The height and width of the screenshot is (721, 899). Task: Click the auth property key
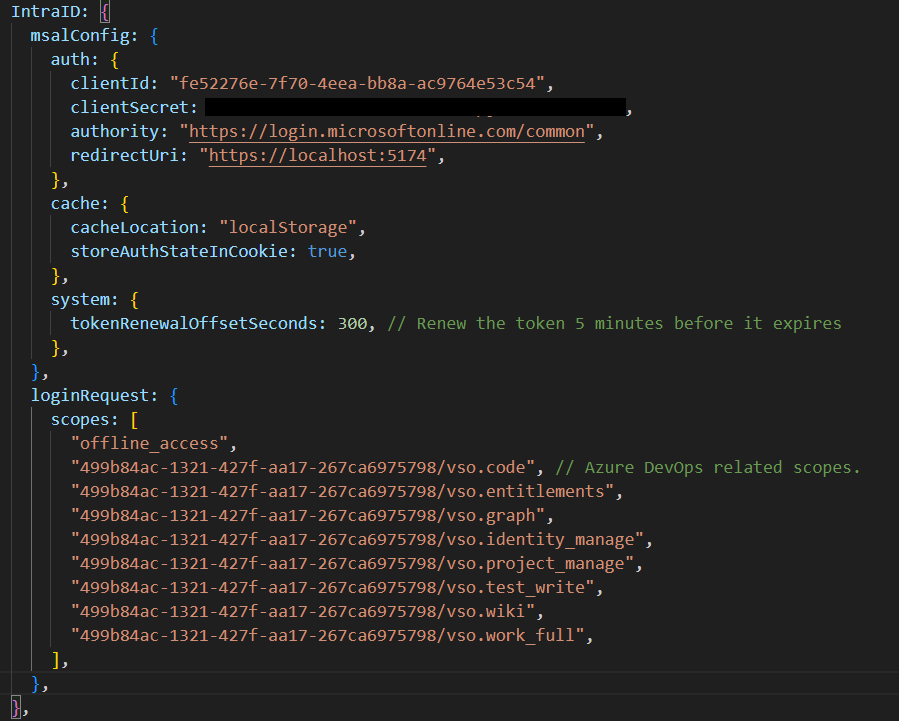click(x=71, y=60)
